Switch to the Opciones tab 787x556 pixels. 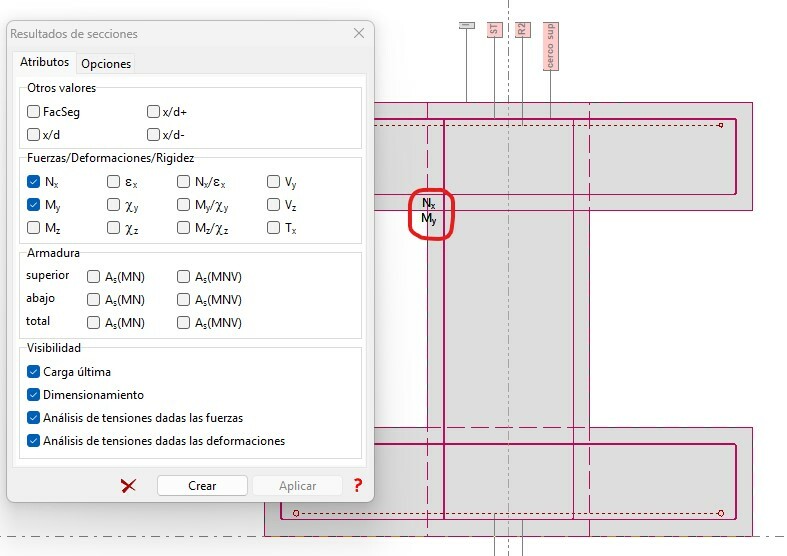[106, 63]
